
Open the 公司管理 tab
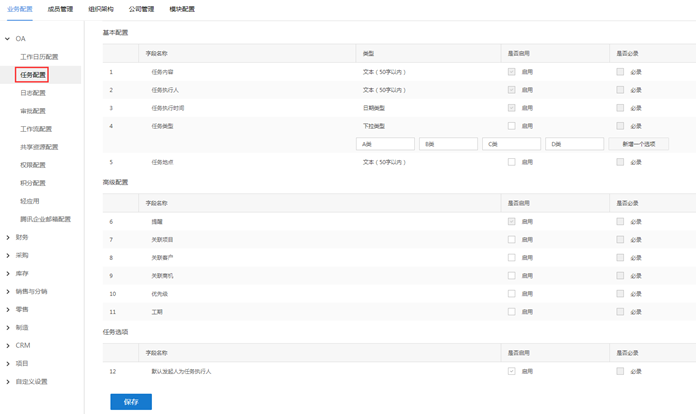pos(141,9)
